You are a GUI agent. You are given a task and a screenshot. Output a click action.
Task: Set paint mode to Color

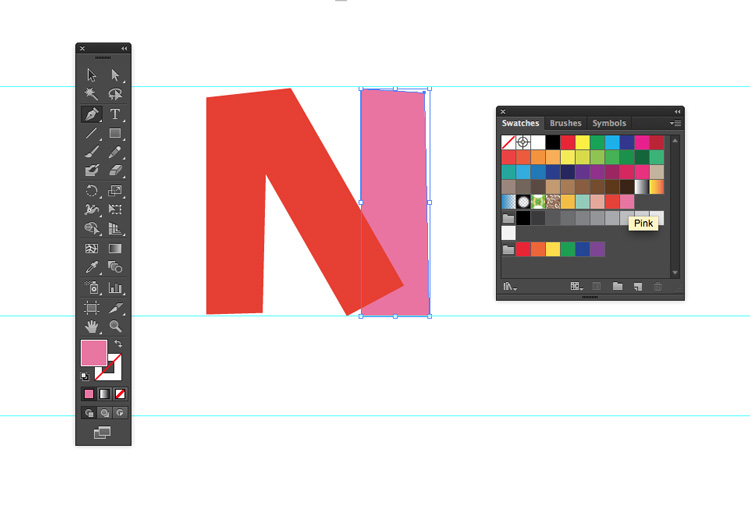(89, 394)
